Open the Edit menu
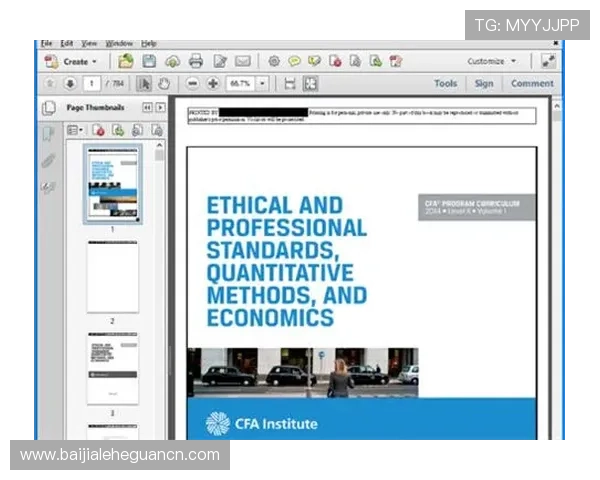This screenshot has width=600, height=480. click(x=67, y=43)
